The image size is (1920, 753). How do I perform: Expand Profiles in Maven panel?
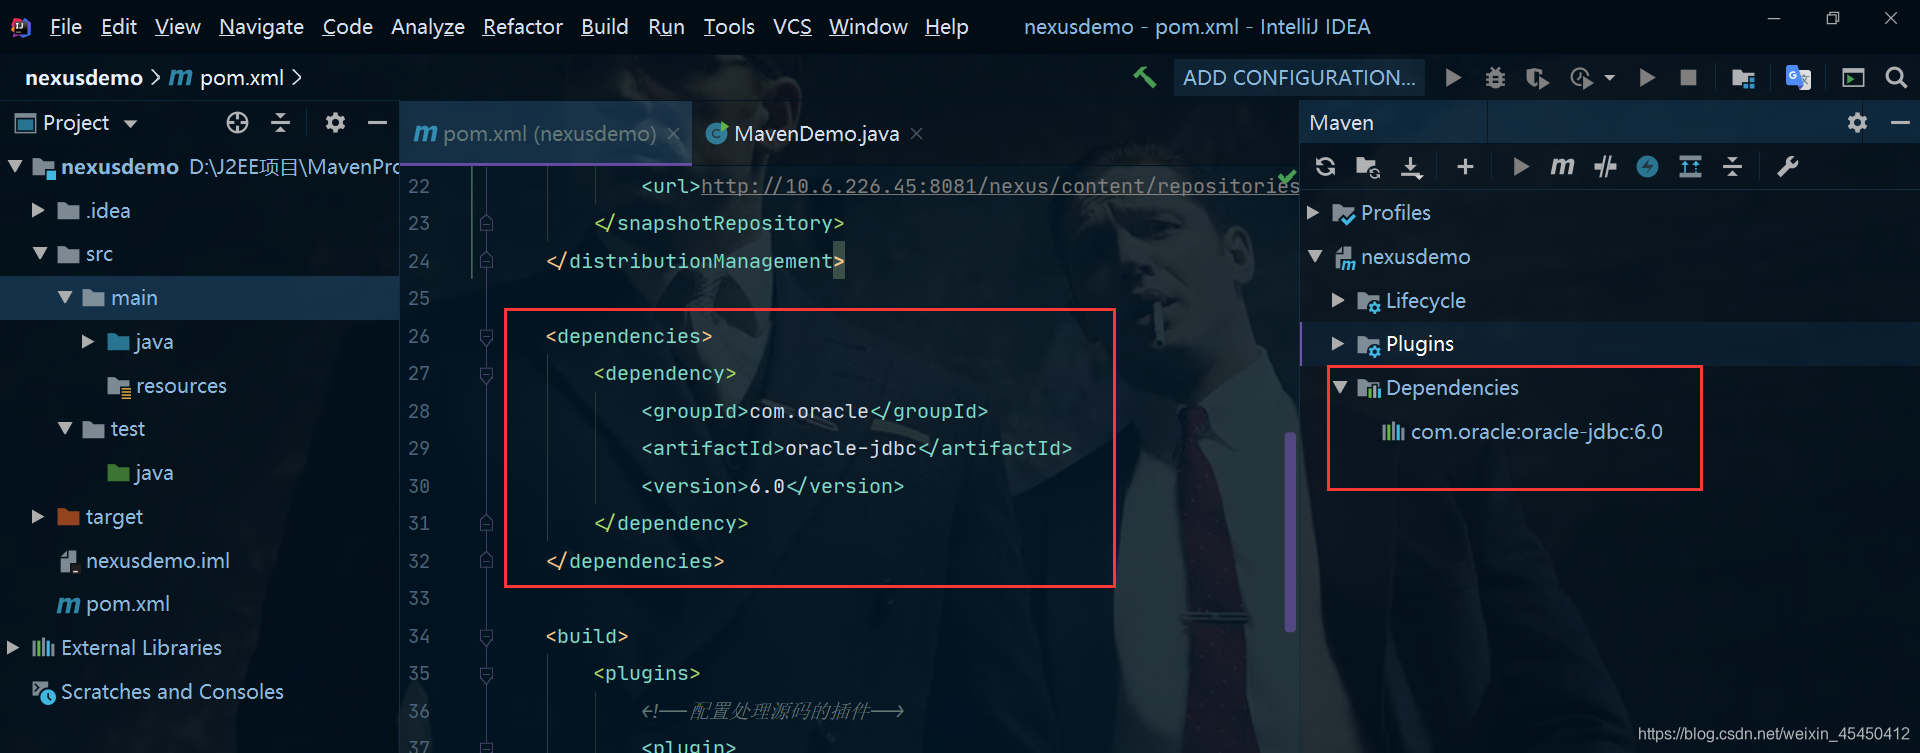[x=1313, y=212]
